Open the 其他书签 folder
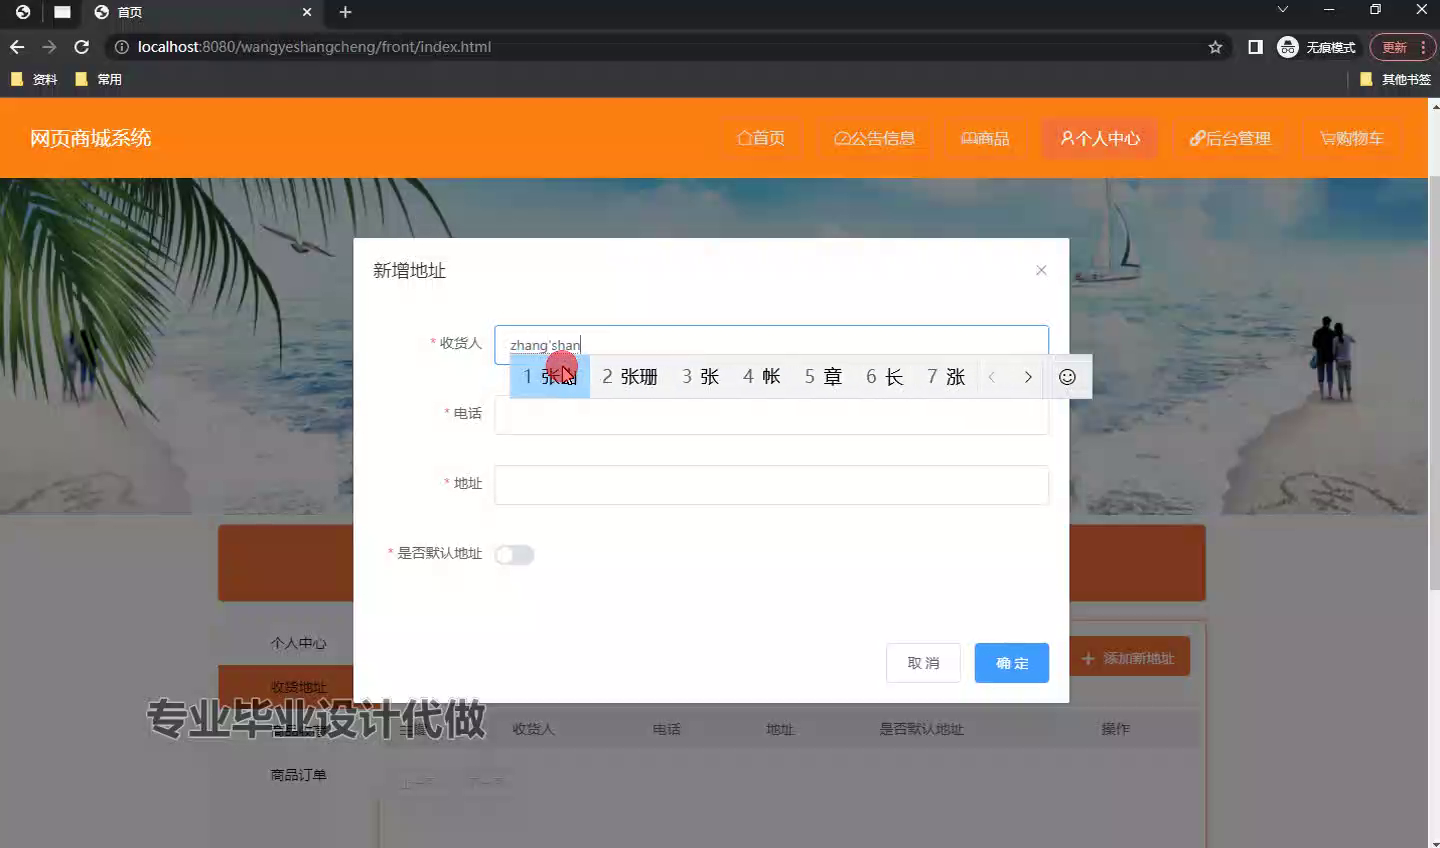 [x=1395, y=79]
